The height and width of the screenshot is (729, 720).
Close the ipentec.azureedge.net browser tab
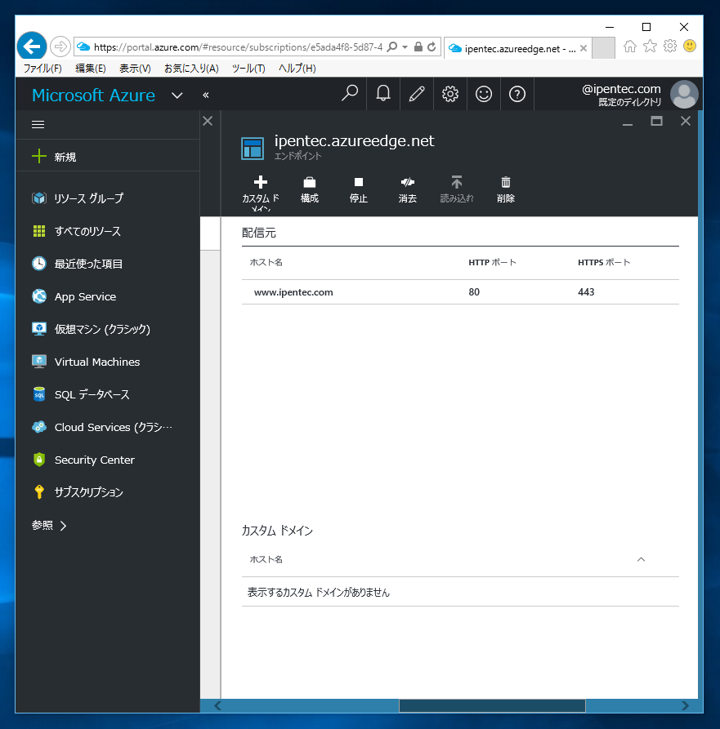pos(583,48)
